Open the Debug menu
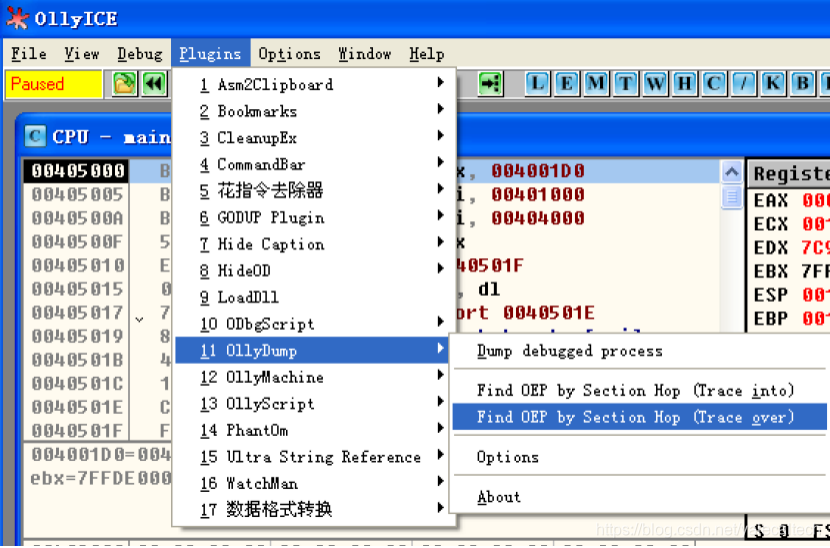This screenshot has height=548, width=830. 140,53
